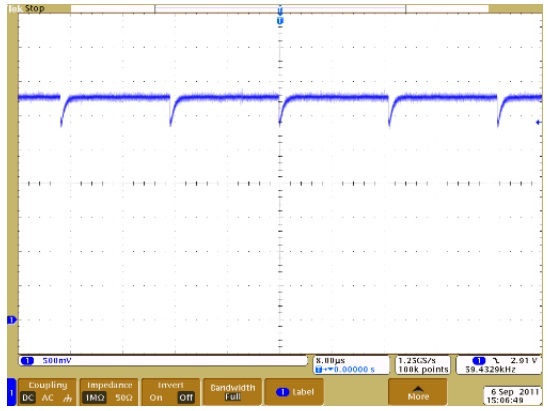This screenshot has width=548, height=411.
Task: Click trigger position T marker at top
Action: point(280,21)
